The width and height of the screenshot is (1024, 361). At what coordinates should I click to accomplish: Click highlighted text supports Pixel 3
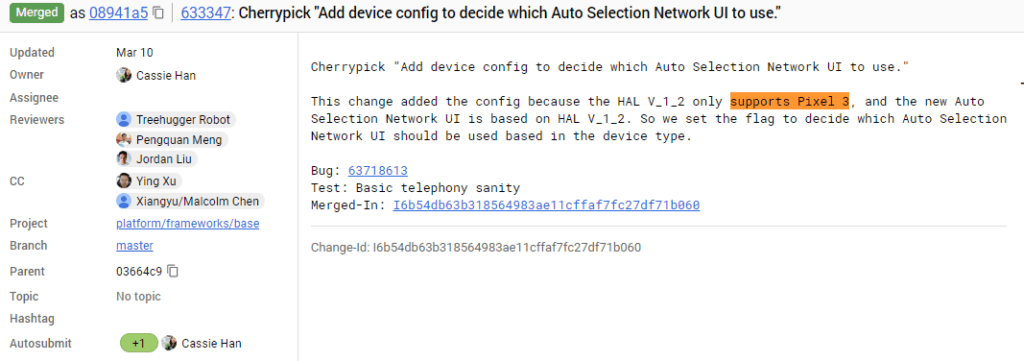tap(790, 101)
